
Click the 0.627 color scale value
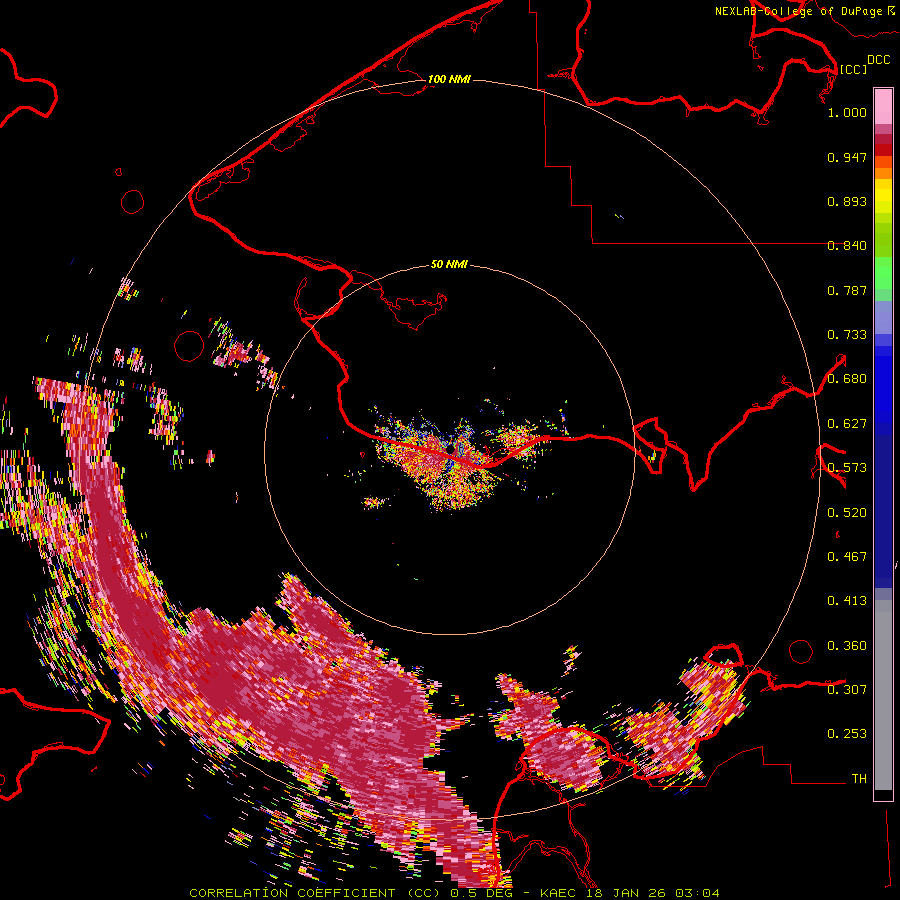[847, 424]
